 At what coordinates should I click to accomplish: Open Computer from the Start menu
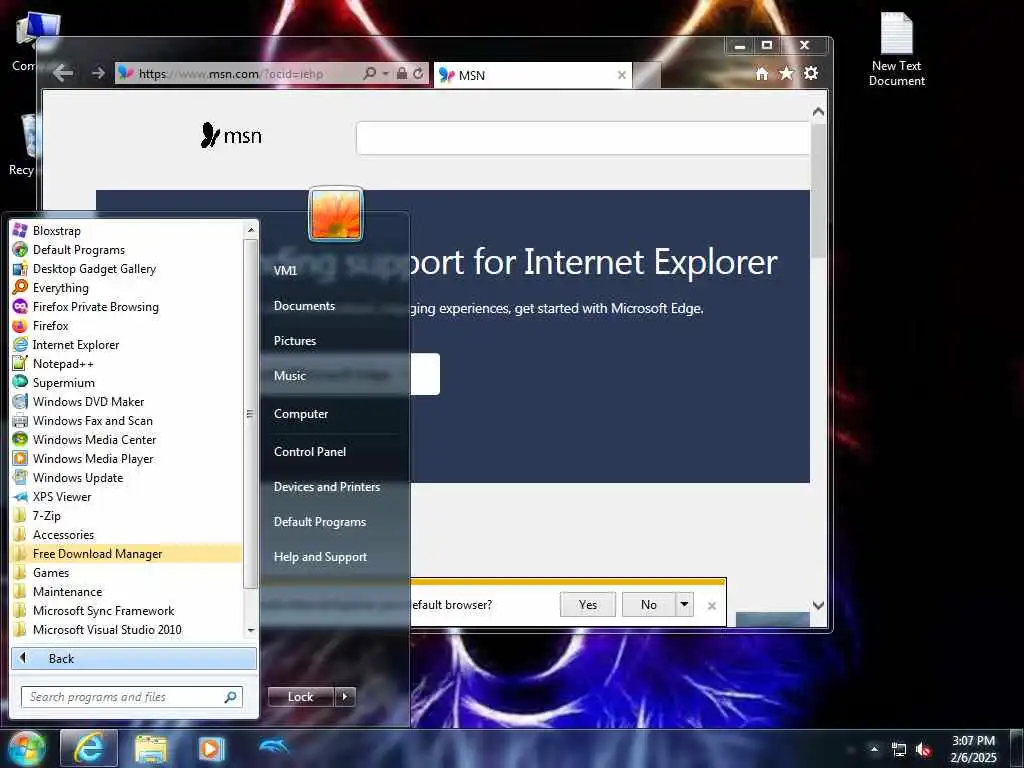coord(300,413)
